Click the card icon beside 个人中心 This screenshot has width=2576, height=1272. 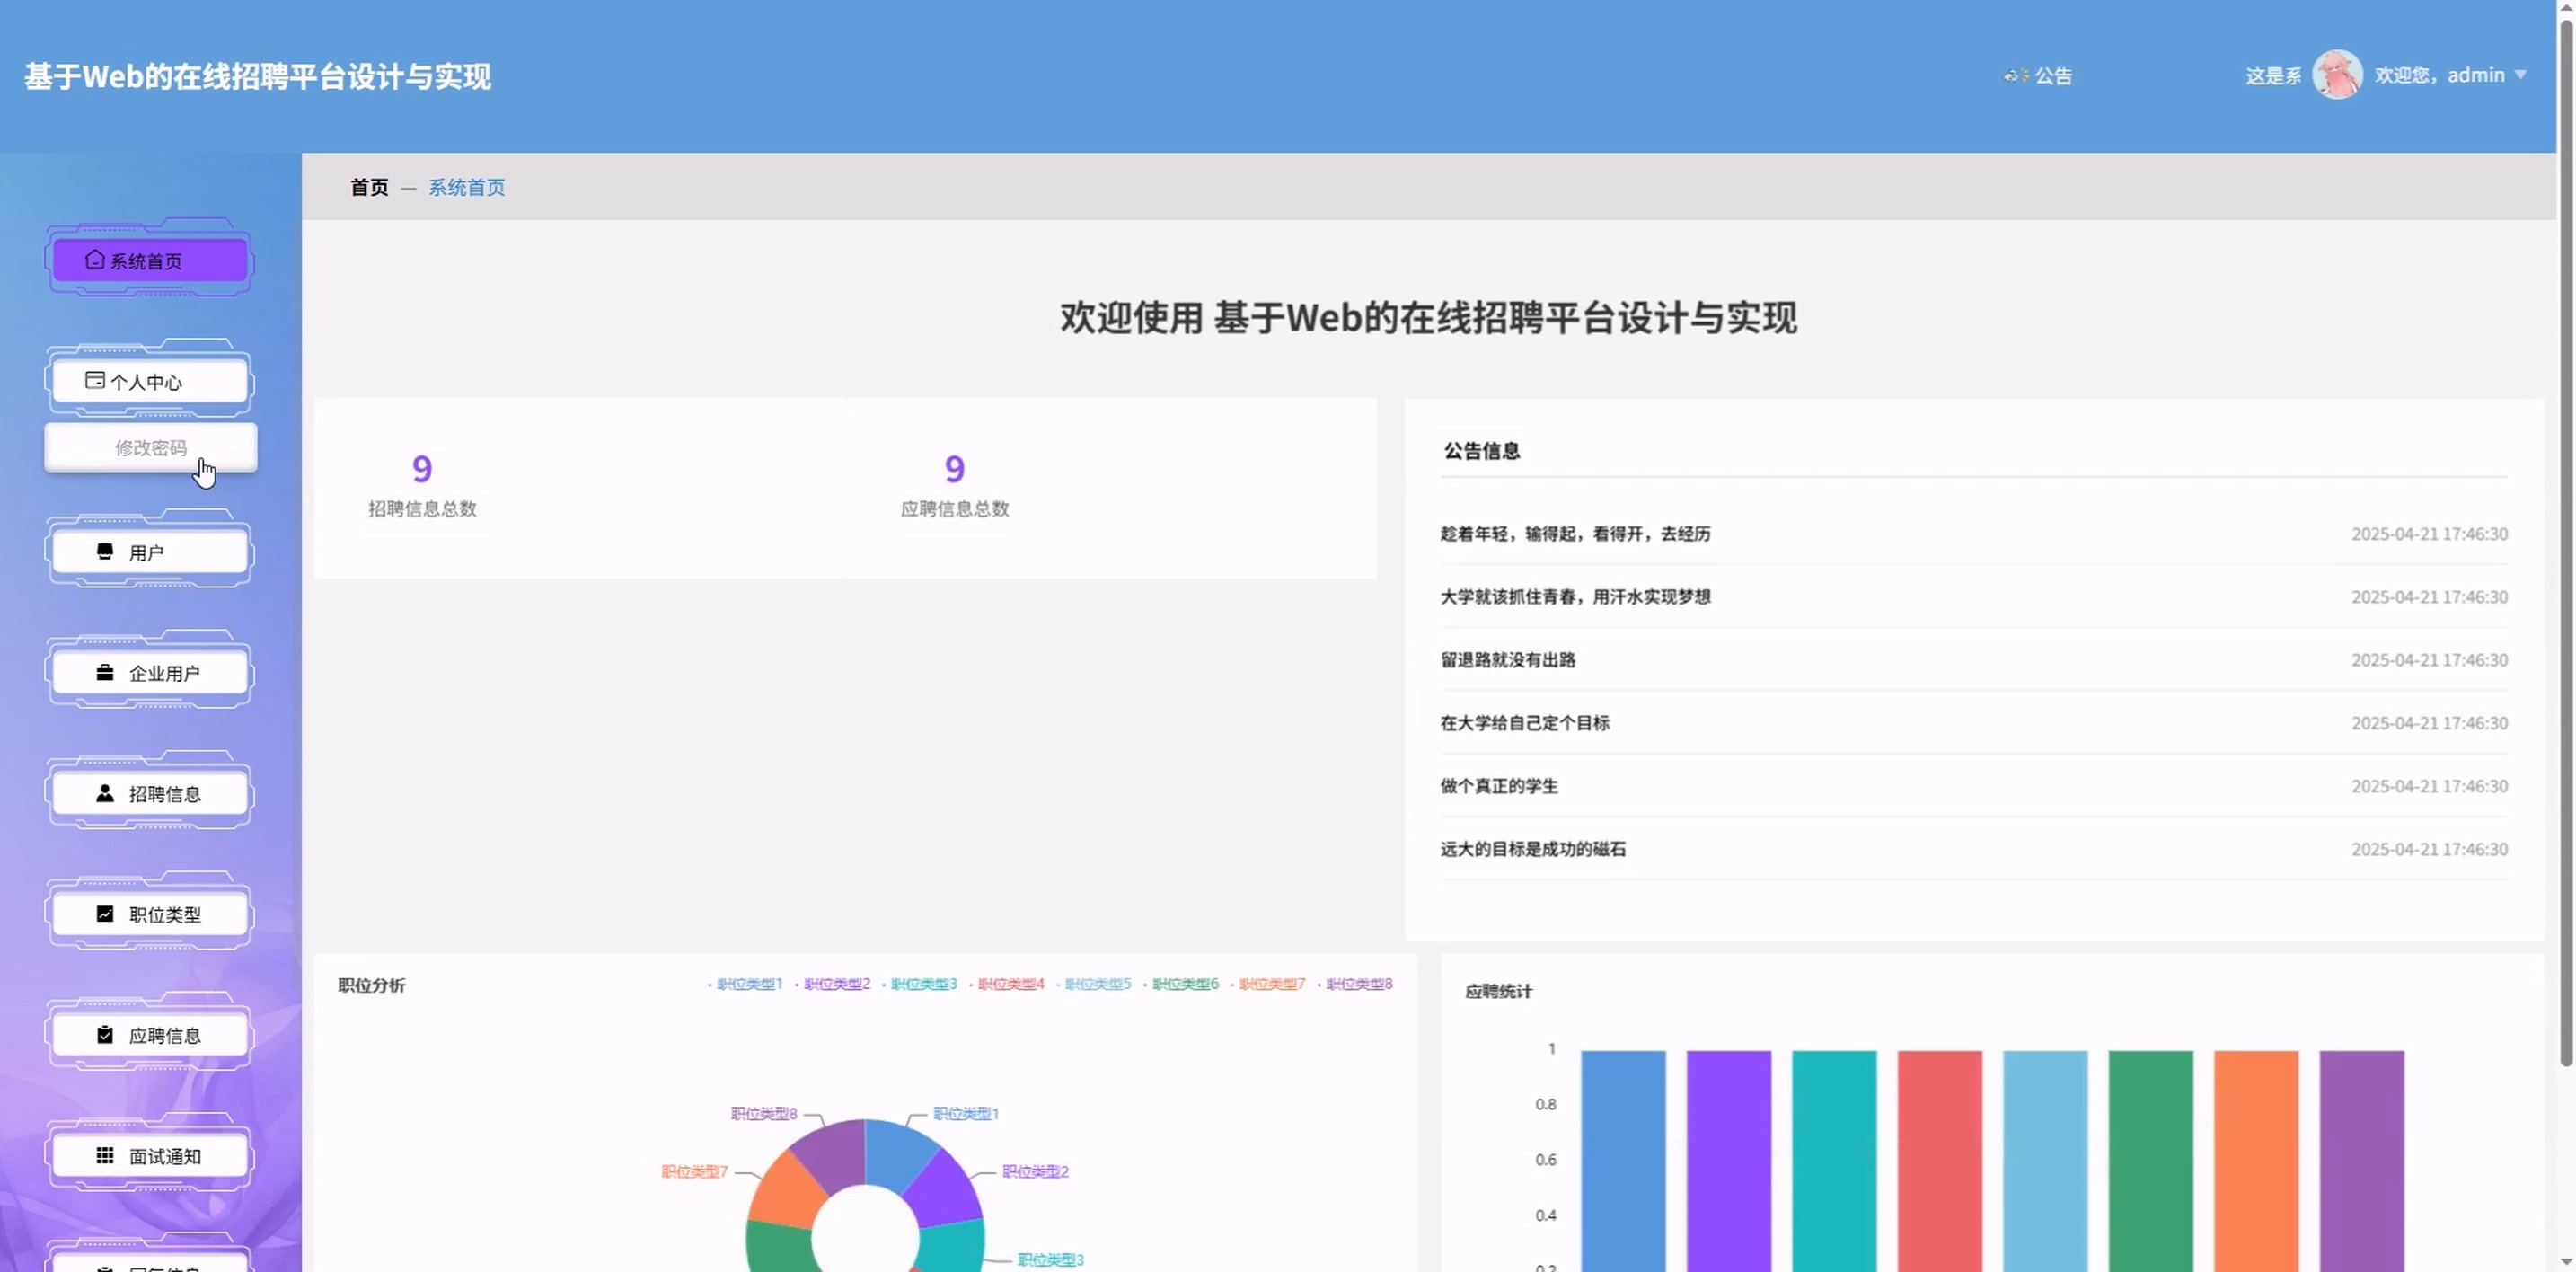[x=94, y=381]
